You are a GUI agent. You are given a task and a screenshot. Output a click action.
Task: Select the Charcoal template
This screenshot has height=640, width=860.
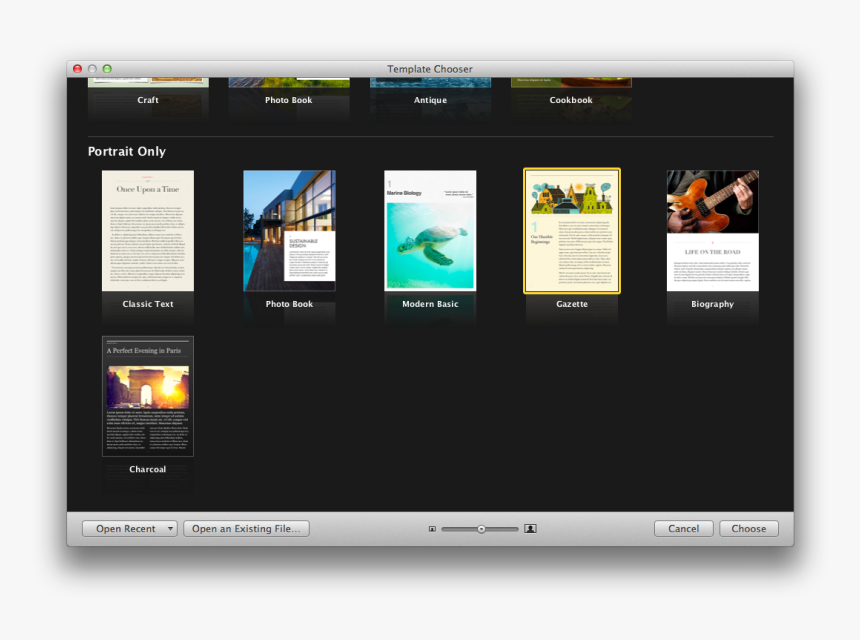point(147,396)
